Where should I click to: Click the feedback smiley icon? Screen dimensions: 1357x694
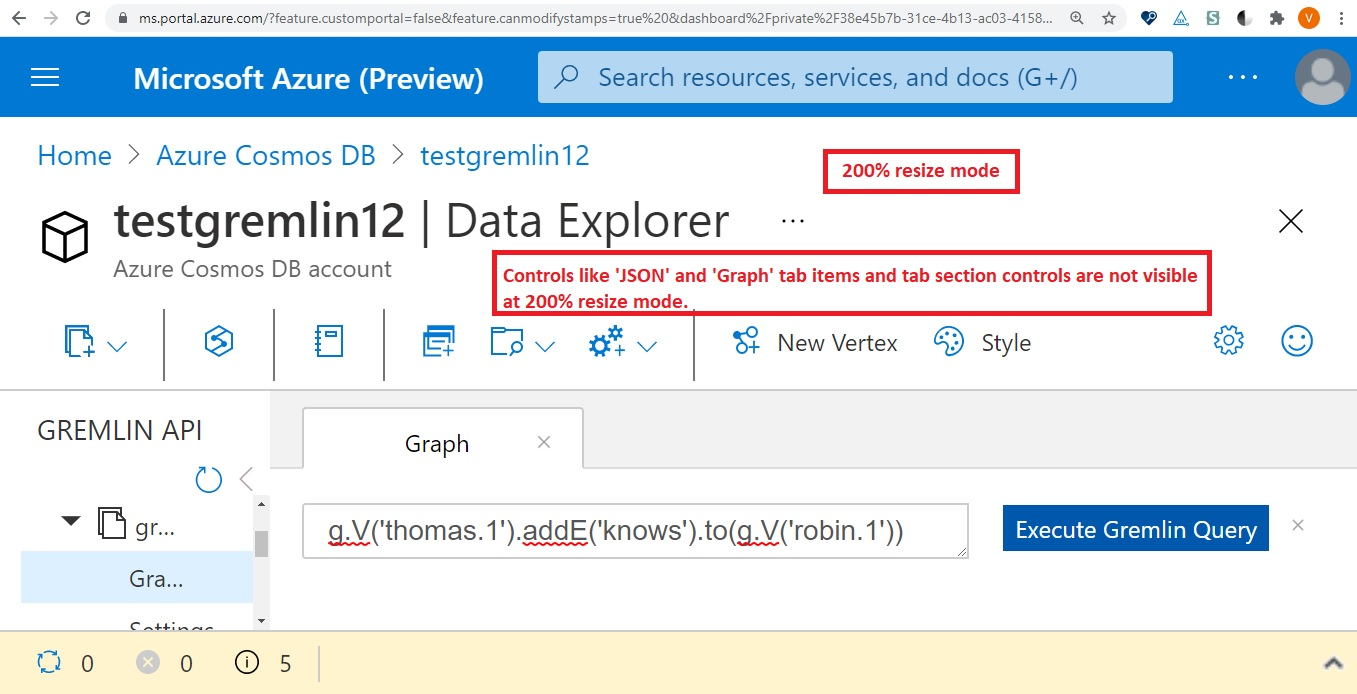(x=1296, y=341)
